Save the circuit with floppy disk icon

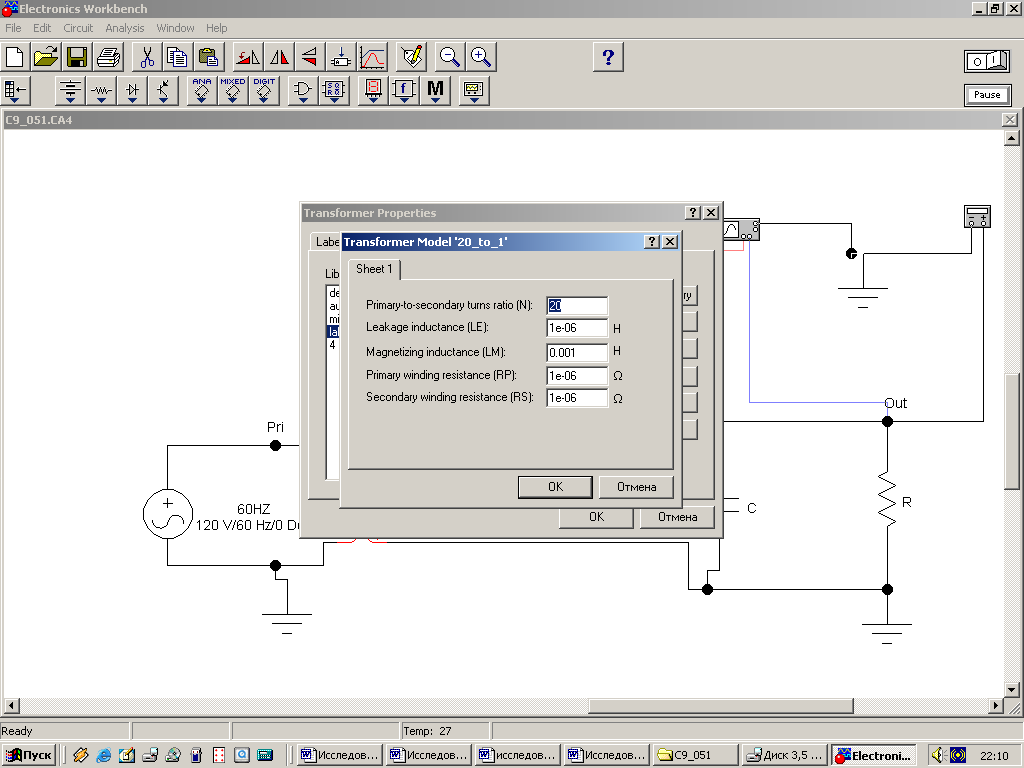pos(77,57)
